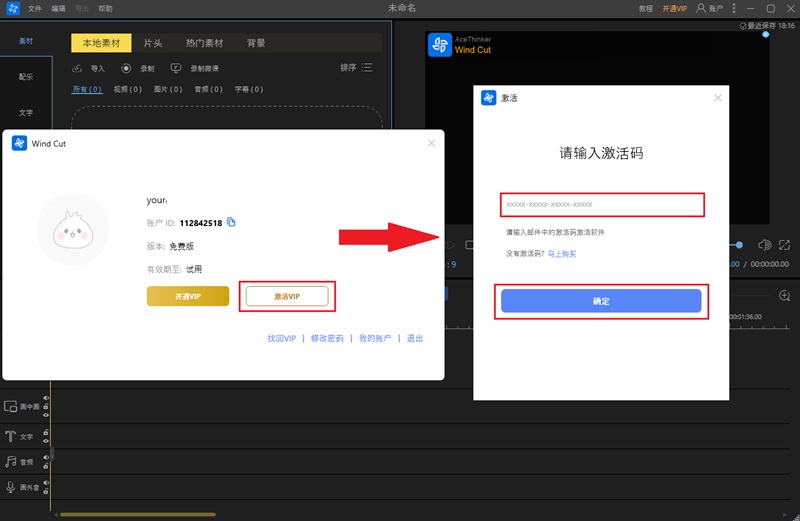Focus the activation code input field
The width and height of the screenshot is (800, 521).
tap(602, 205)
